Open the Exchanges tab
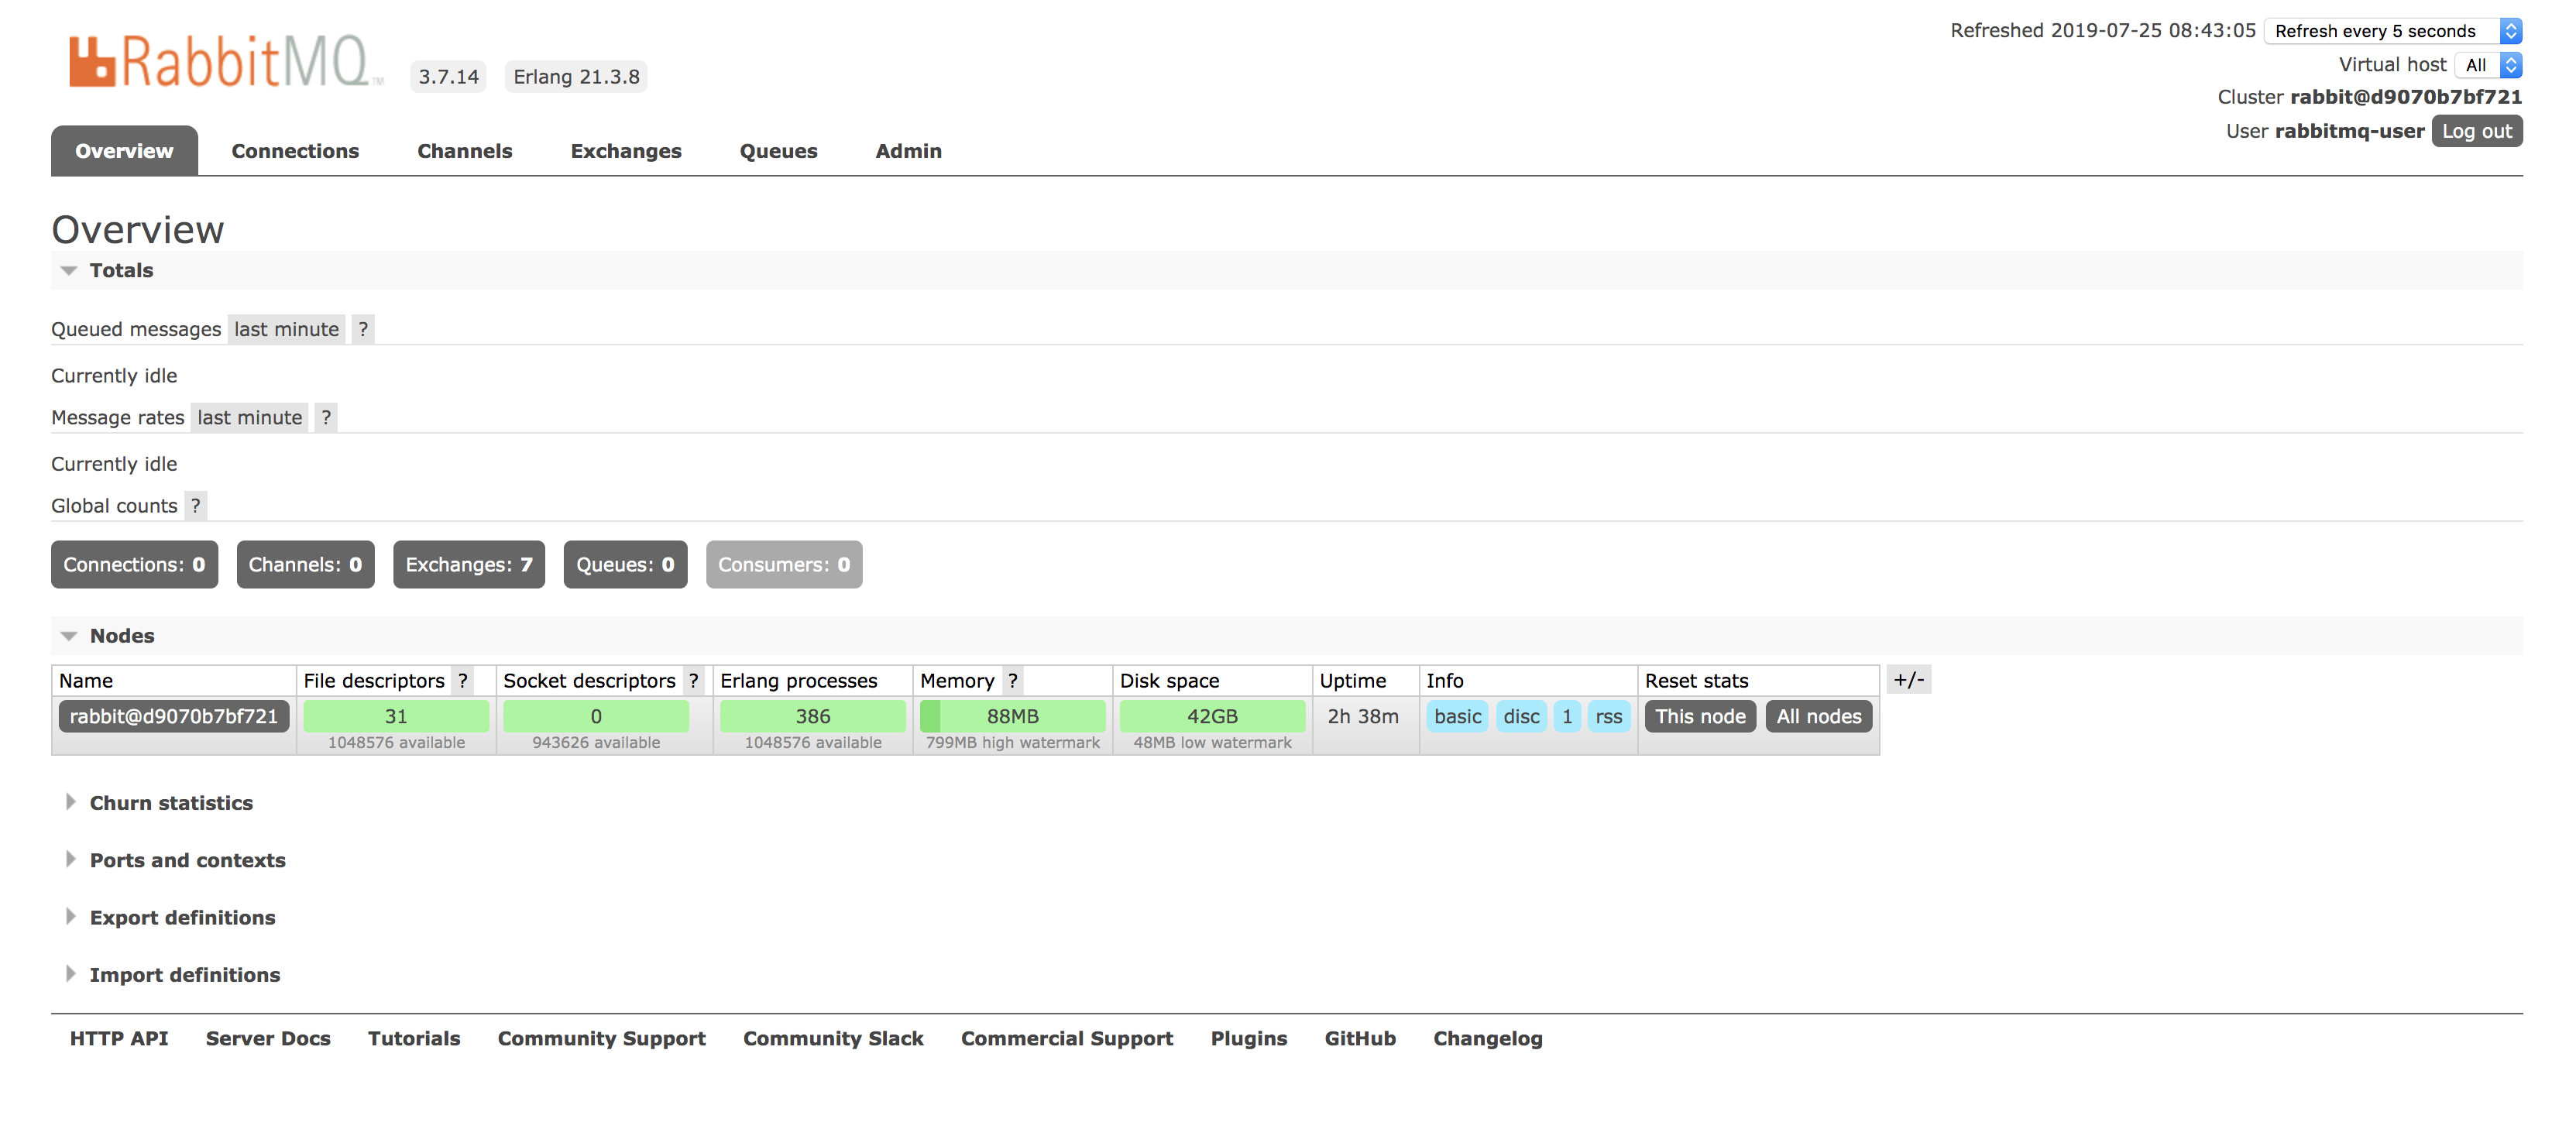The width and height of the screenshot is (2576, 1129). tap(626, 151)
